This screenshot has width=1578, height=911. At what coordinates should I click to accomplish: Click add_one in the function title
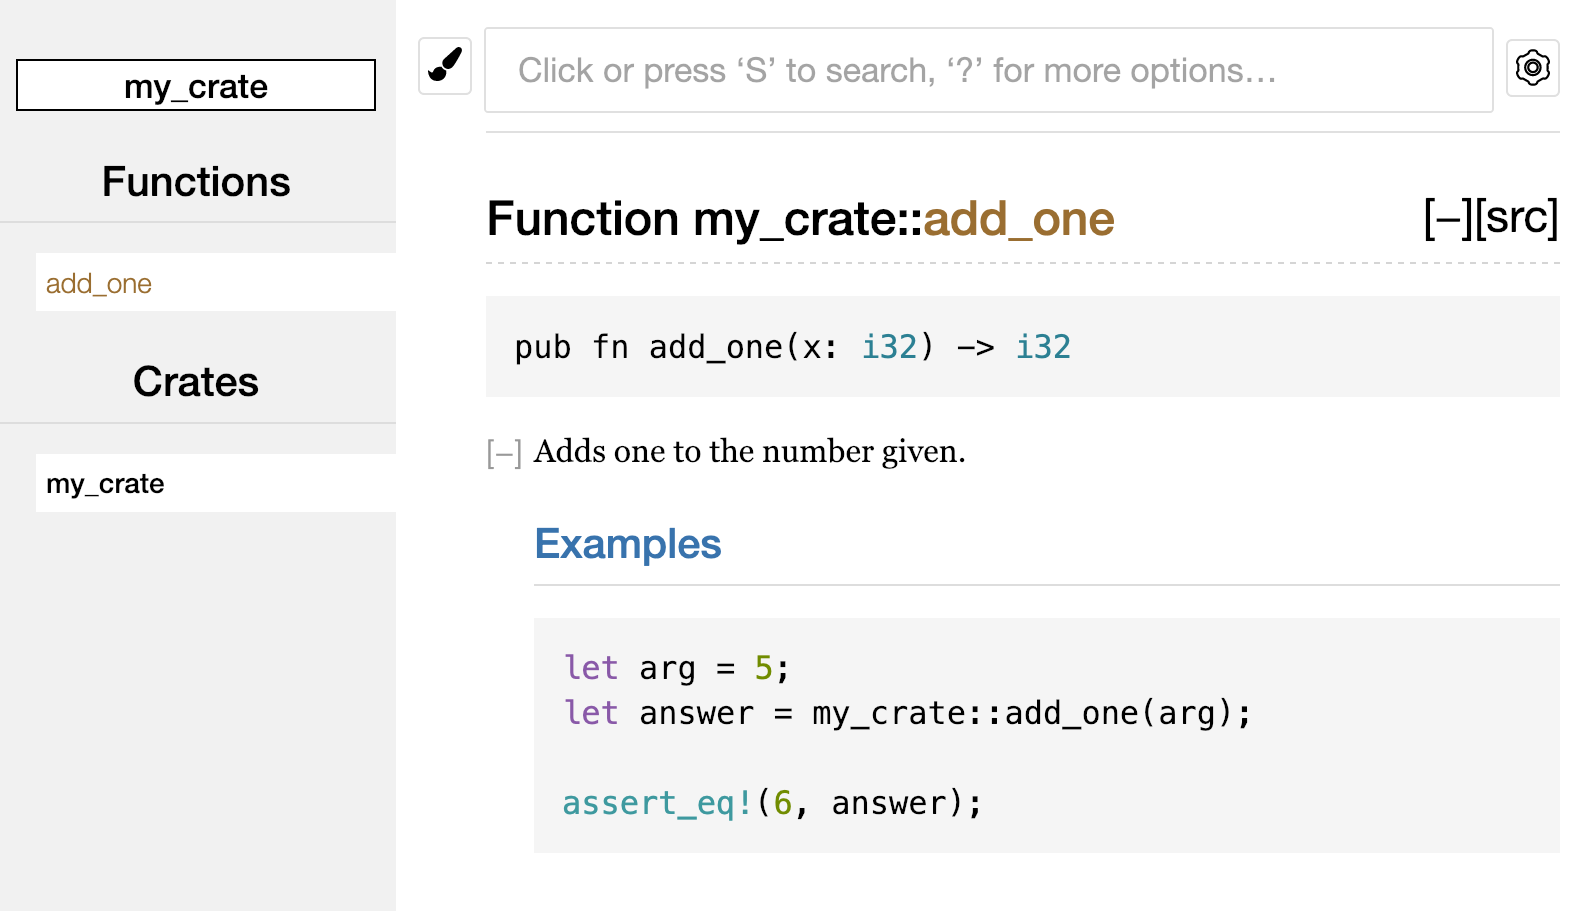1018,219
